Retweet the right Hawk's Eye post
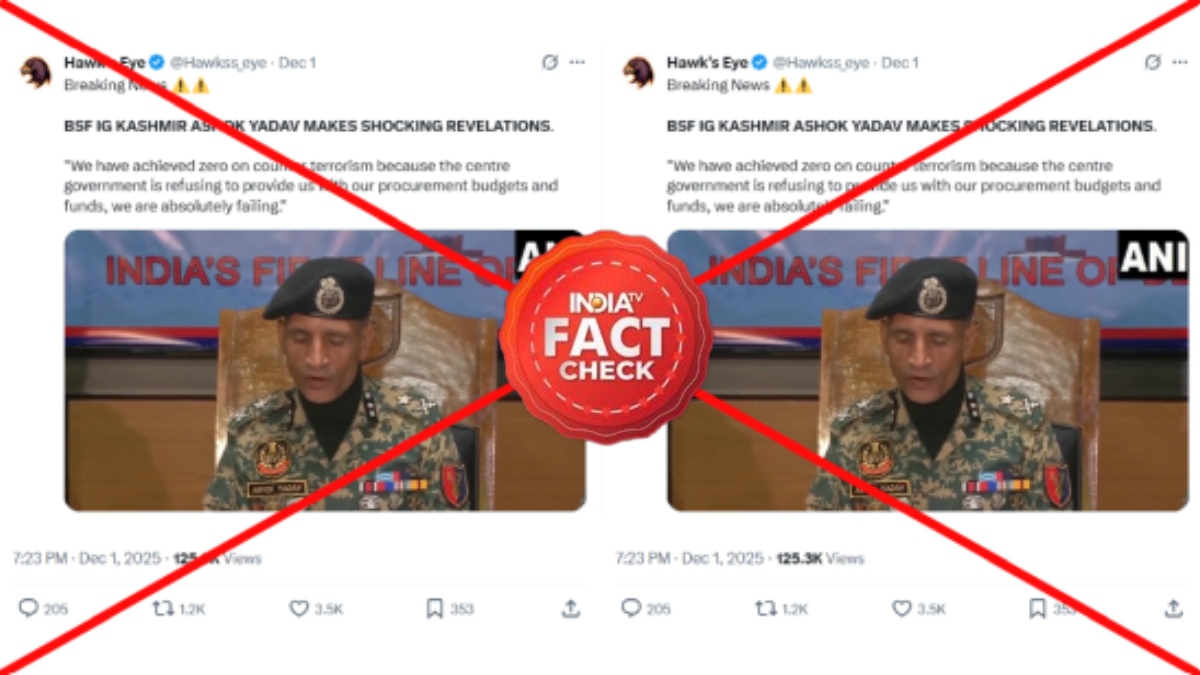This screenshot has height=675, width=1200. (765, 607)
